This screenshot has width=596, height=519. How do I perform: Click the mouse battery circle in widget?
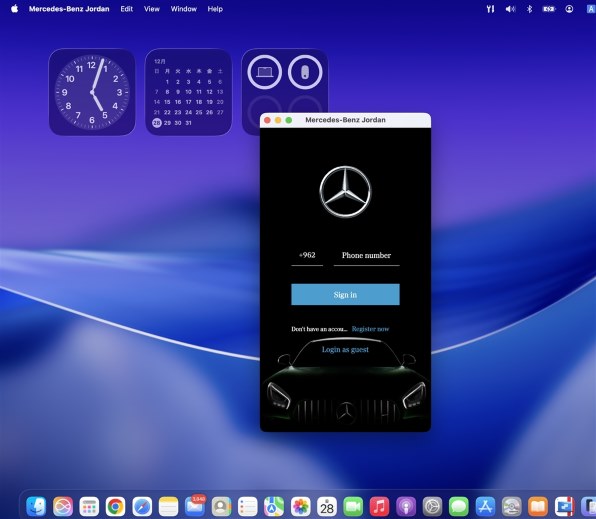click(x=305, y=72)
